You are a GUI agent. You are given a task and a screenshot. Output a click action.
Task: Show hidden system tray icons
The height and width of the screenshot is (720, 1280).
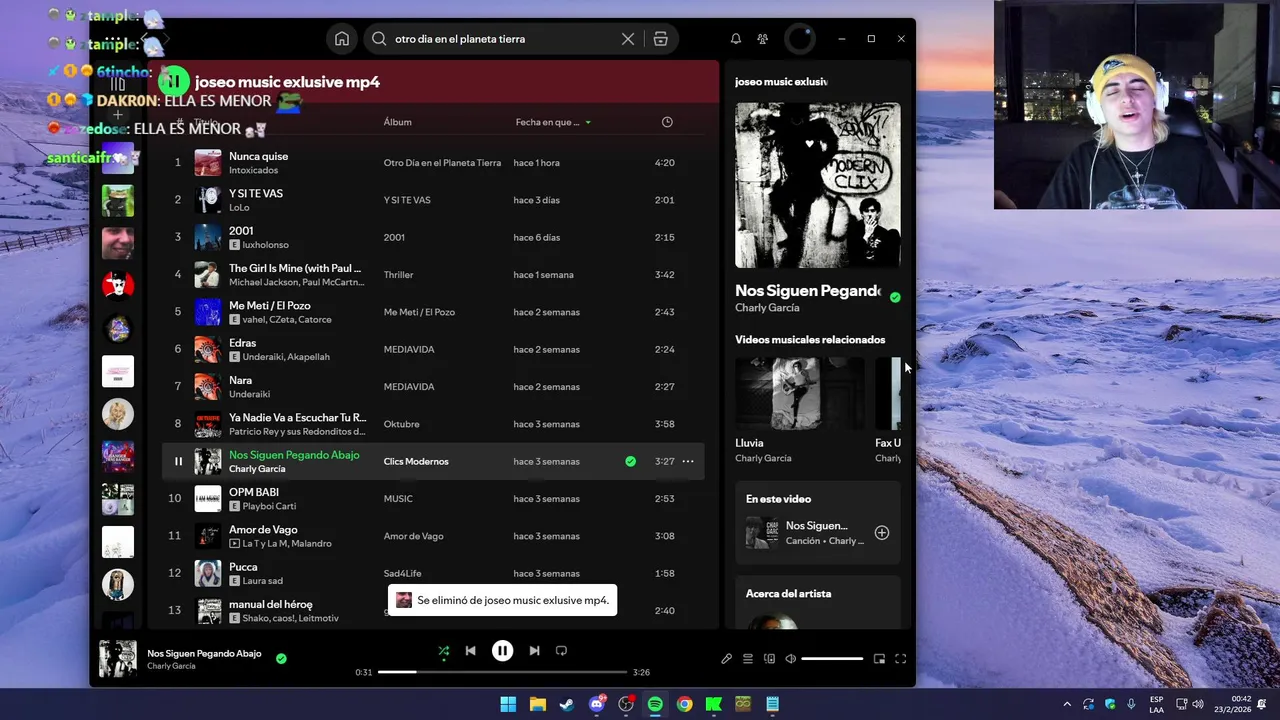tap(1067, 704)
